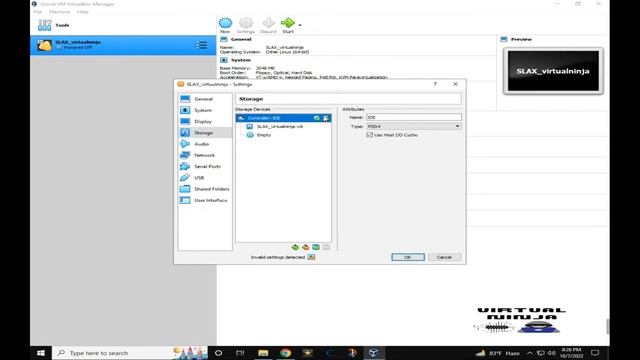Click New machine toolbar icon in VirtualBox Manager

(x=225, y=25)
